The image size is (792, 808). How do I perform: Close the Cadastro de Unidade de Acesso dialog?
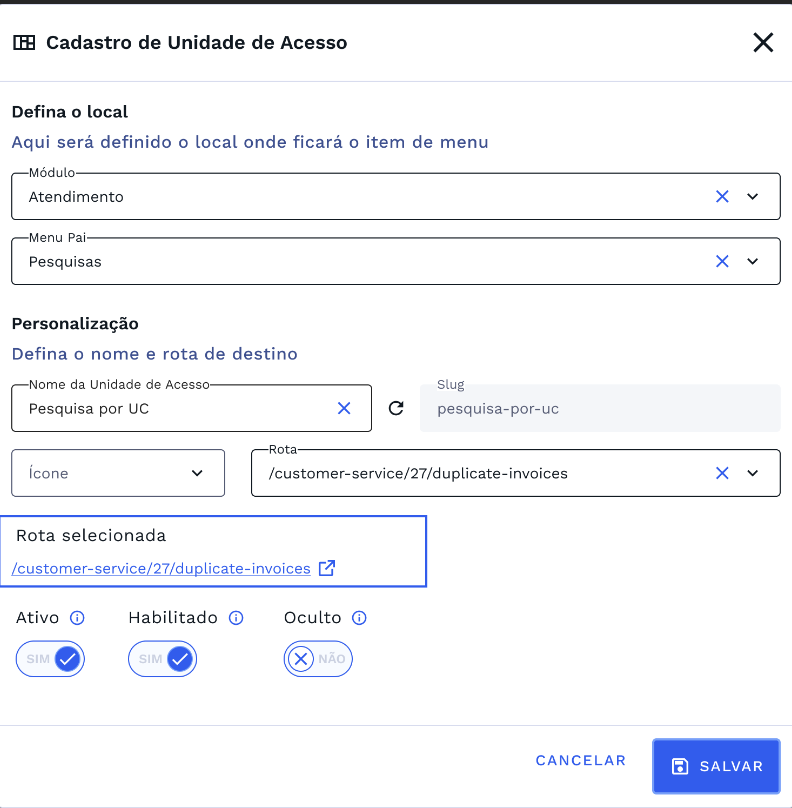pos(763,42)
